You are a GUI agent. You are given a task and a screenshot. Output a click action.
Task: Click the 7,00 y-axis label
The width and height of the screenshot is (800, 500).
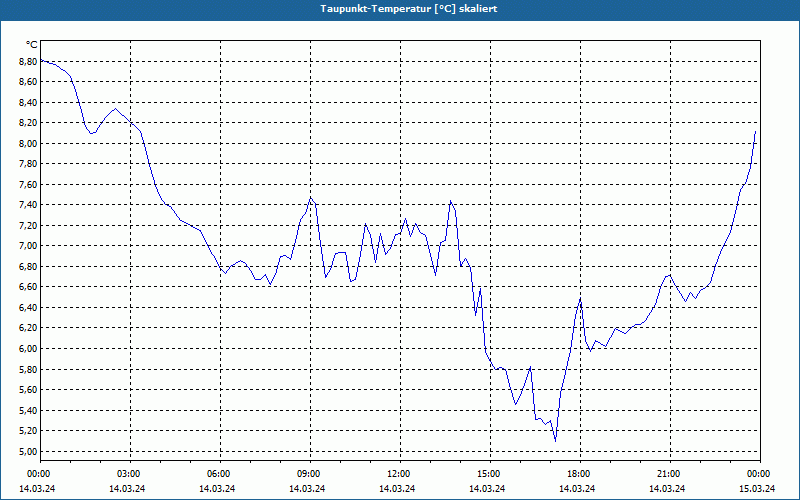[28, 246]
